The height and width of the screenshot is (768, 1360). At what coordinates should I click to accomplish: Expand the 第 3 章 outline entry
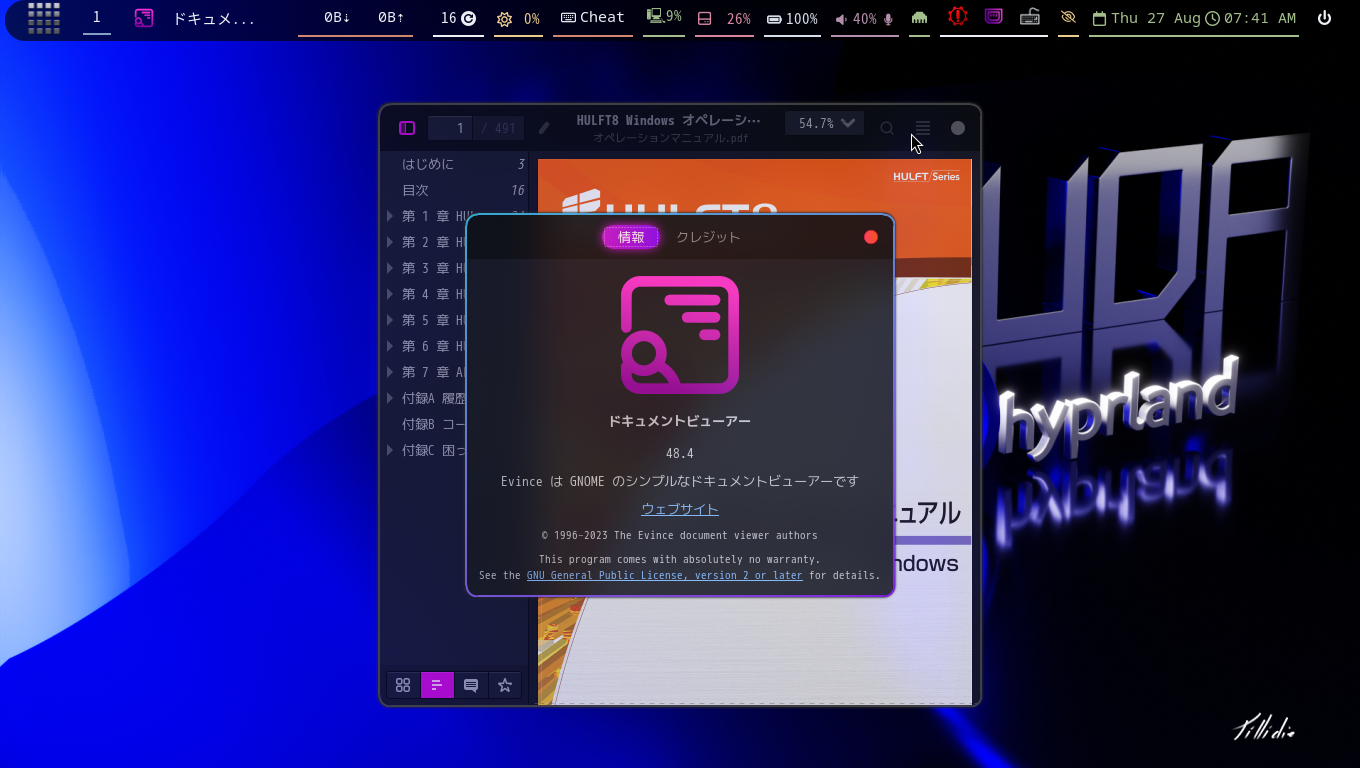tap(390, 268)
